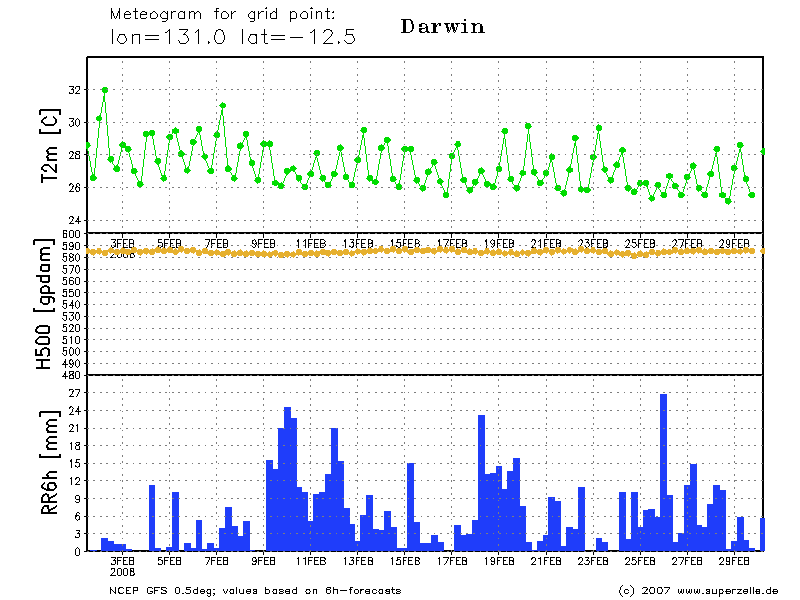Select the tallest rainfall bar near 10FEB
The height and width of the screenshot is (600, 800).
(287, 478)
